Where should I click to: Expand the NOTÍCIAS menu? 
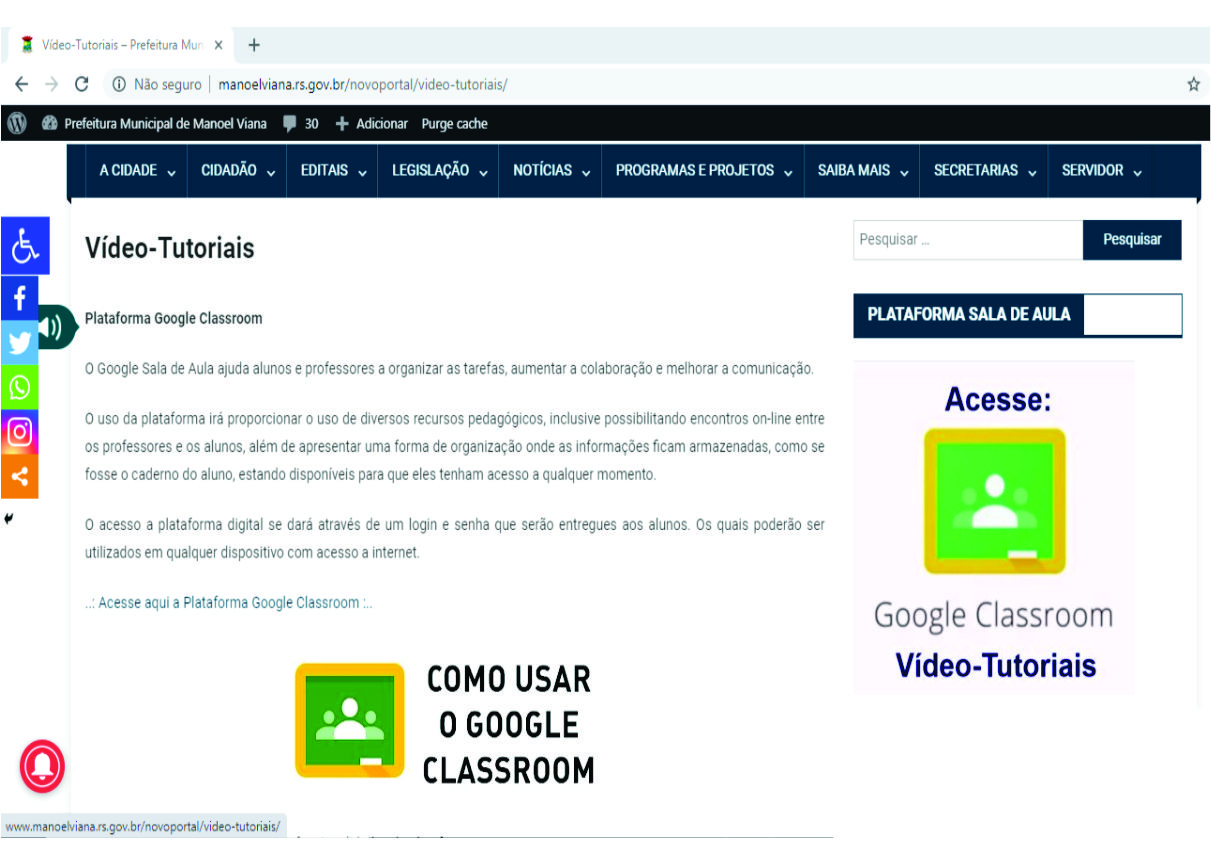tap(551, 171)
